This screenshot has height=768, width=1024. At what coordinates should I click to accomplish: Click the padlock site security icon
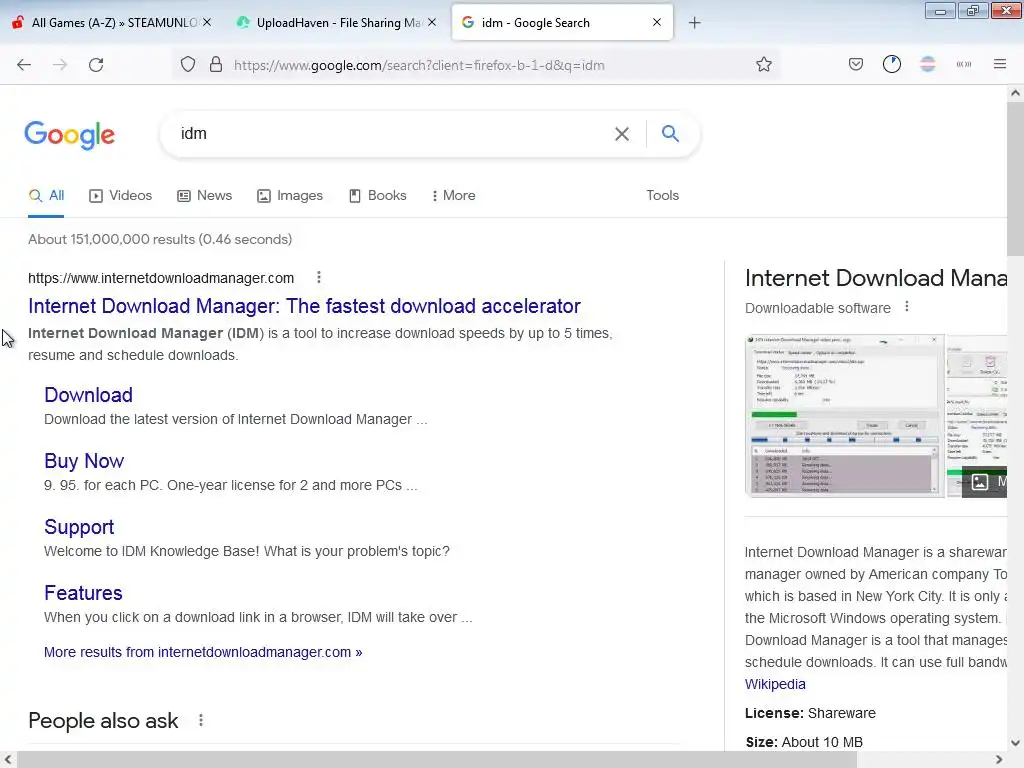click(216, 65)
